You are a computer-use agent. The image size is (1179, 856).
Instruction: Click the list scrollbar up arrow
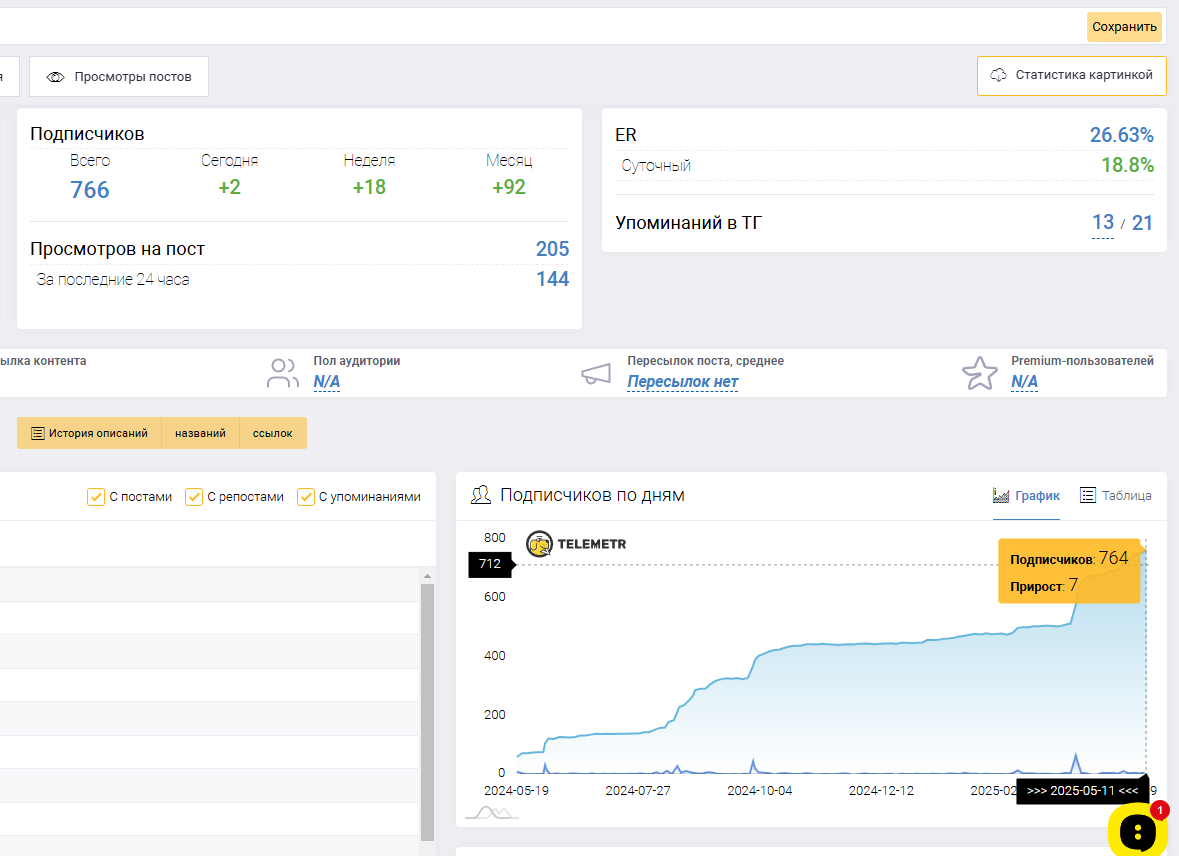tap(427, 576)
